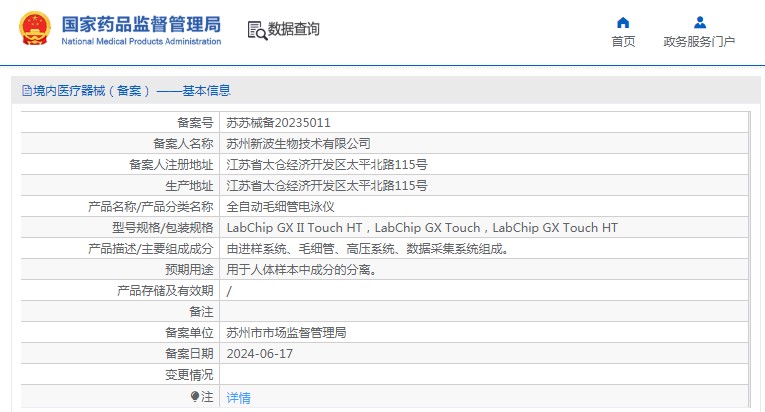Select the 备案号 label
This screenshot has height=412, width=765.
point(195,123)
